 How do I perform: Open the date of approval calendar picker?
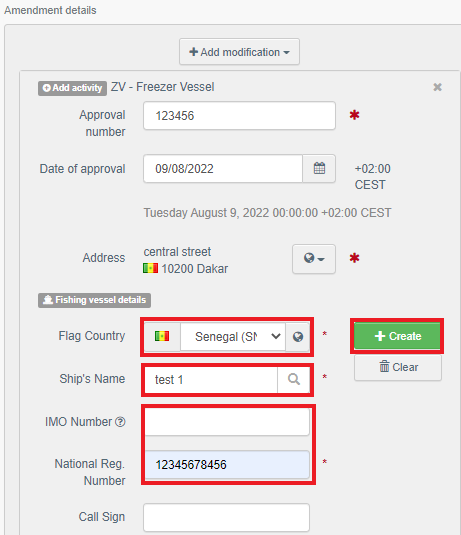[319, 169]
